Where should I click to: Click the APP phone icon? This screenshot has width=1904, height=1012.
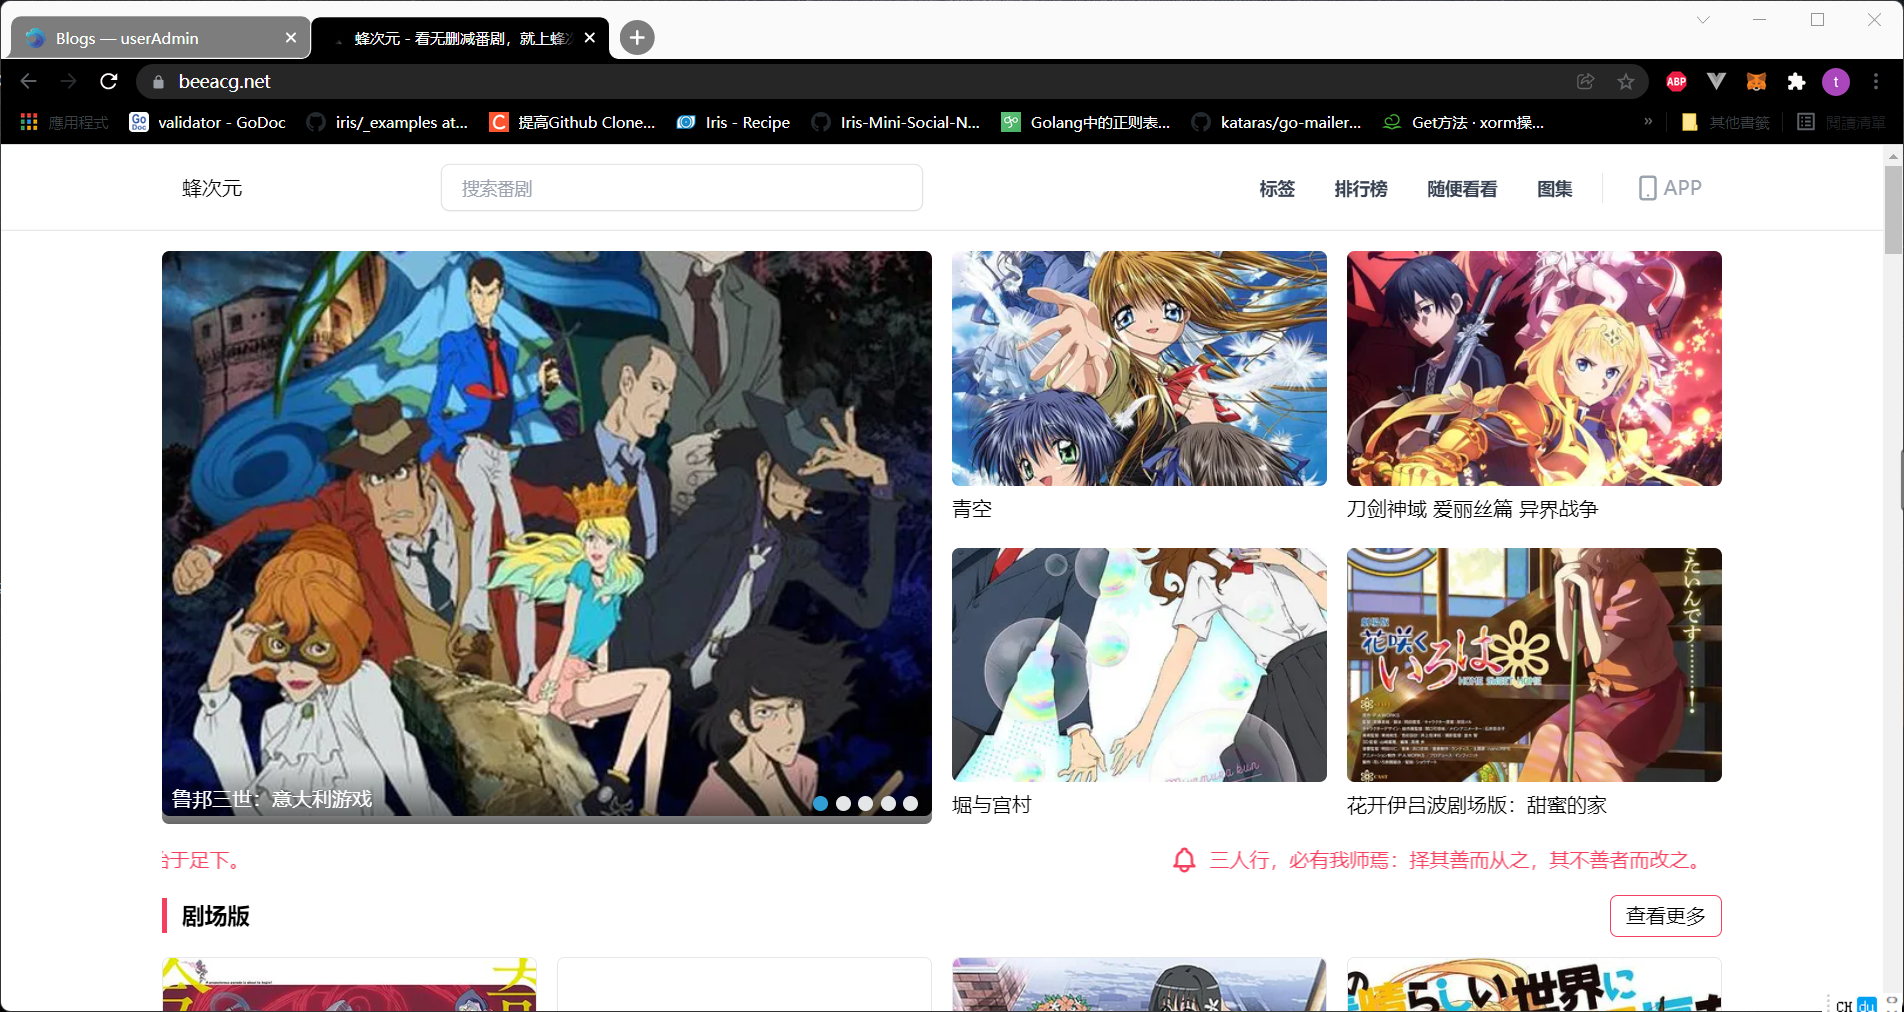click(1647, 188)
